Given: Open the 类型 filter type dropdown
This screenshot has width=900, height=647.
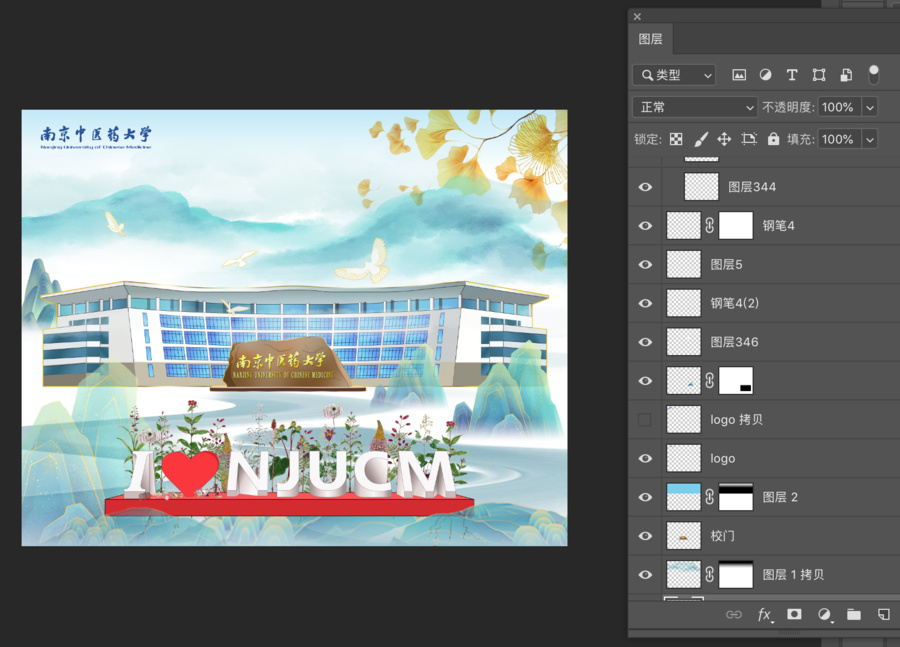Looking at the screenshot, I should 674,75.
